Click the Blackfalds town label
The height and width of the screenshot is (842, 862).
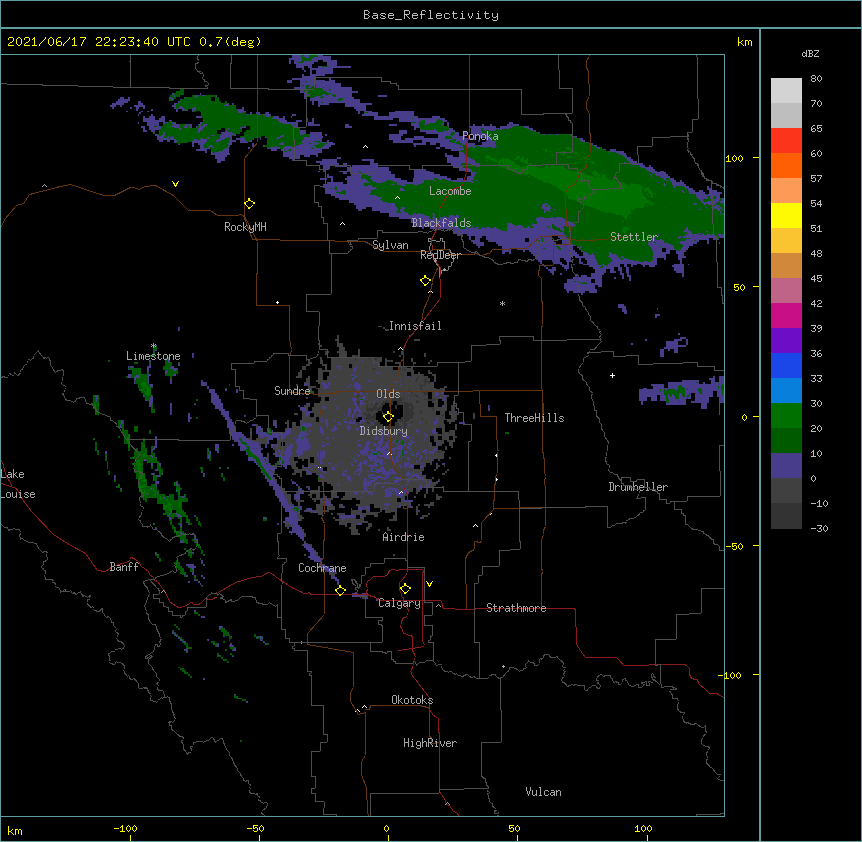click(x=441, y=223)
